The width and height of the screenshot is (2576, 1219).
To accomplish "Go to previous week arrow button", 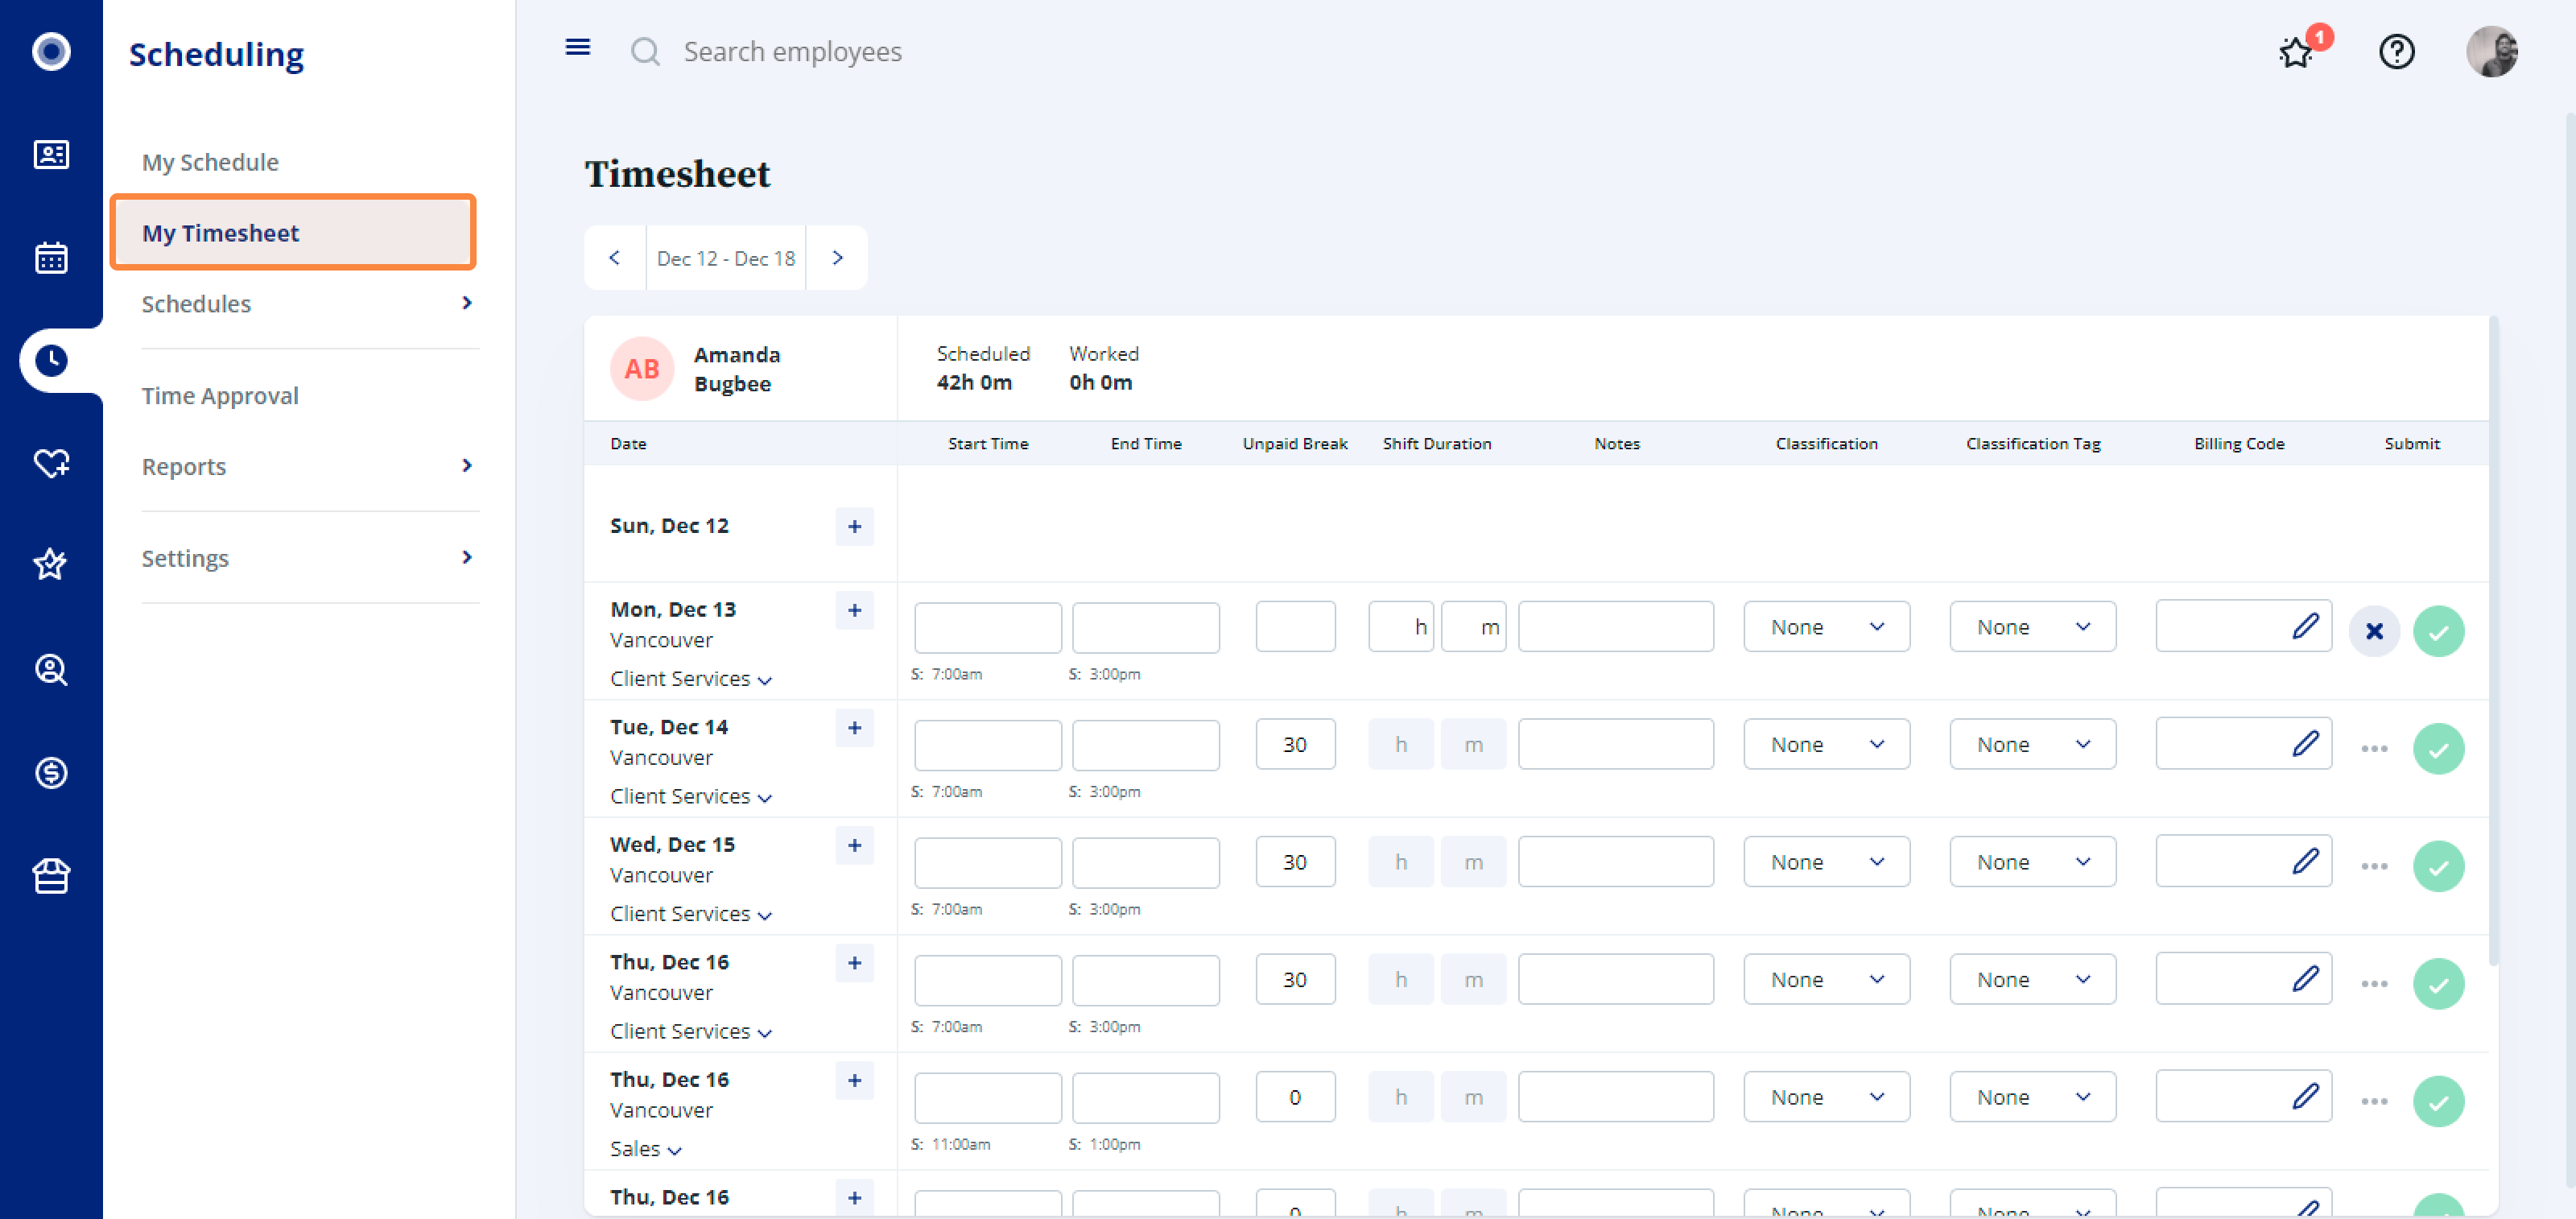I will coord(614,257).
